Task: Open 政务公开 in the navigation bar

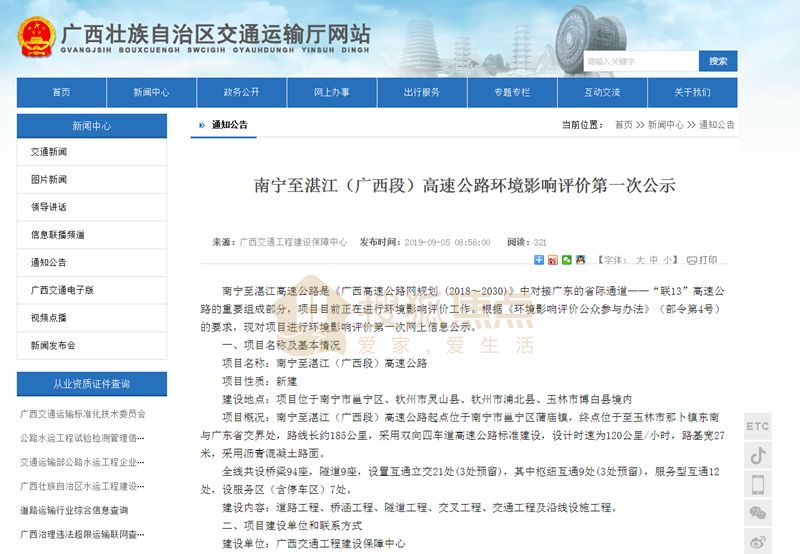Action: click(x=241, y=92)
